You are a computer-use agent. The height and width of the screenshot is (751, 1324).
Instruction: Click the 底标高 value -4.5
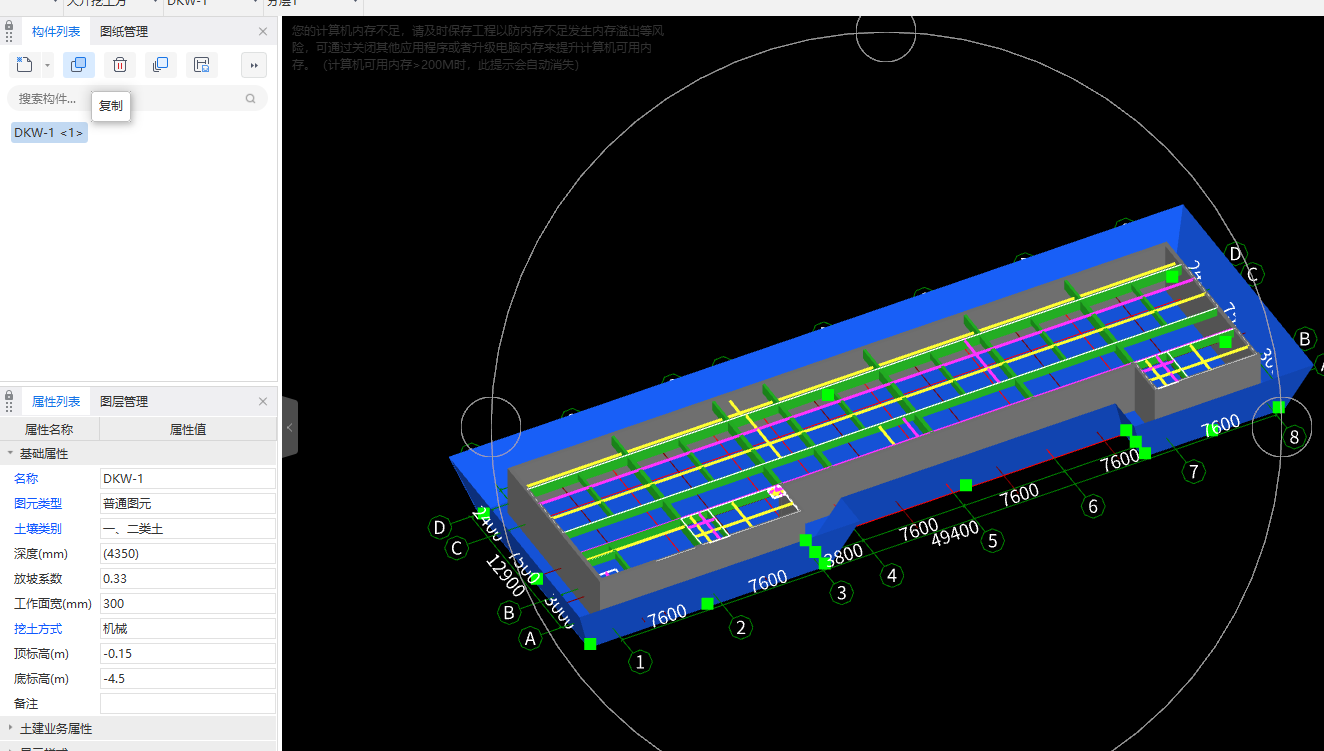[187, 678]
